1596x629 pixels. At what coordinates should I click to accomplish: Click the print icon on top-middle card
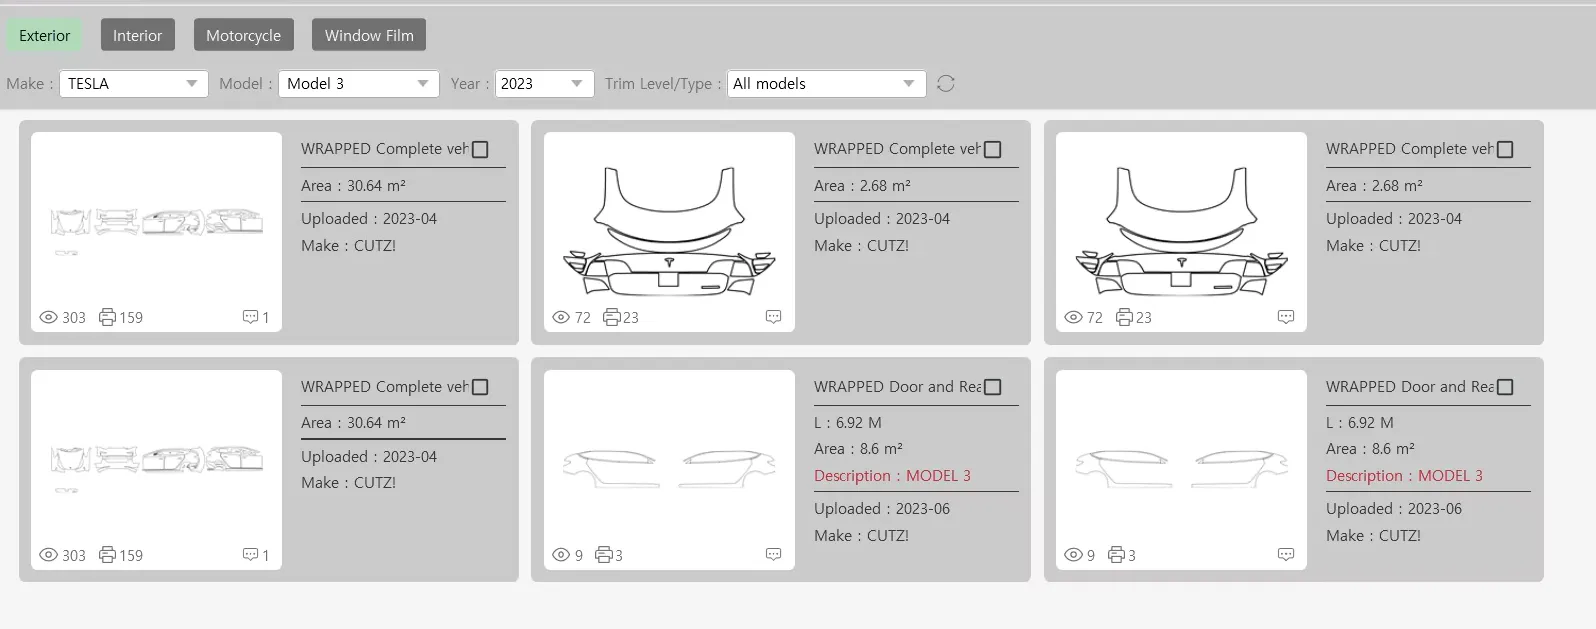click(x=612, y=317)
